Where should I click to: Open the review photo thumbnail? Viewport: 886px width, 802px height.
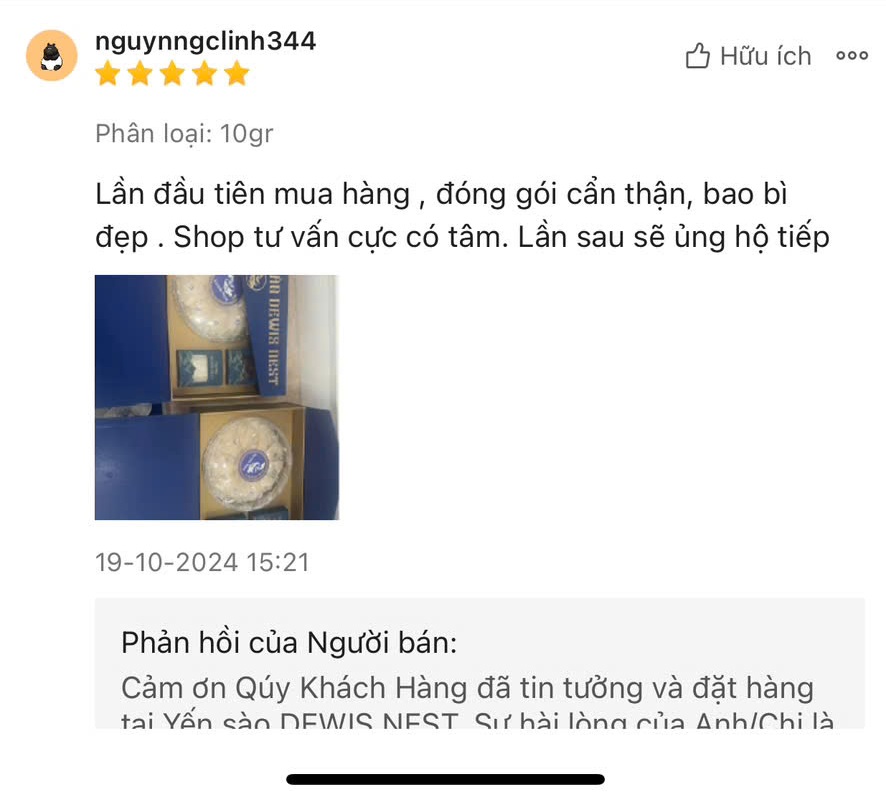(217, 397)
